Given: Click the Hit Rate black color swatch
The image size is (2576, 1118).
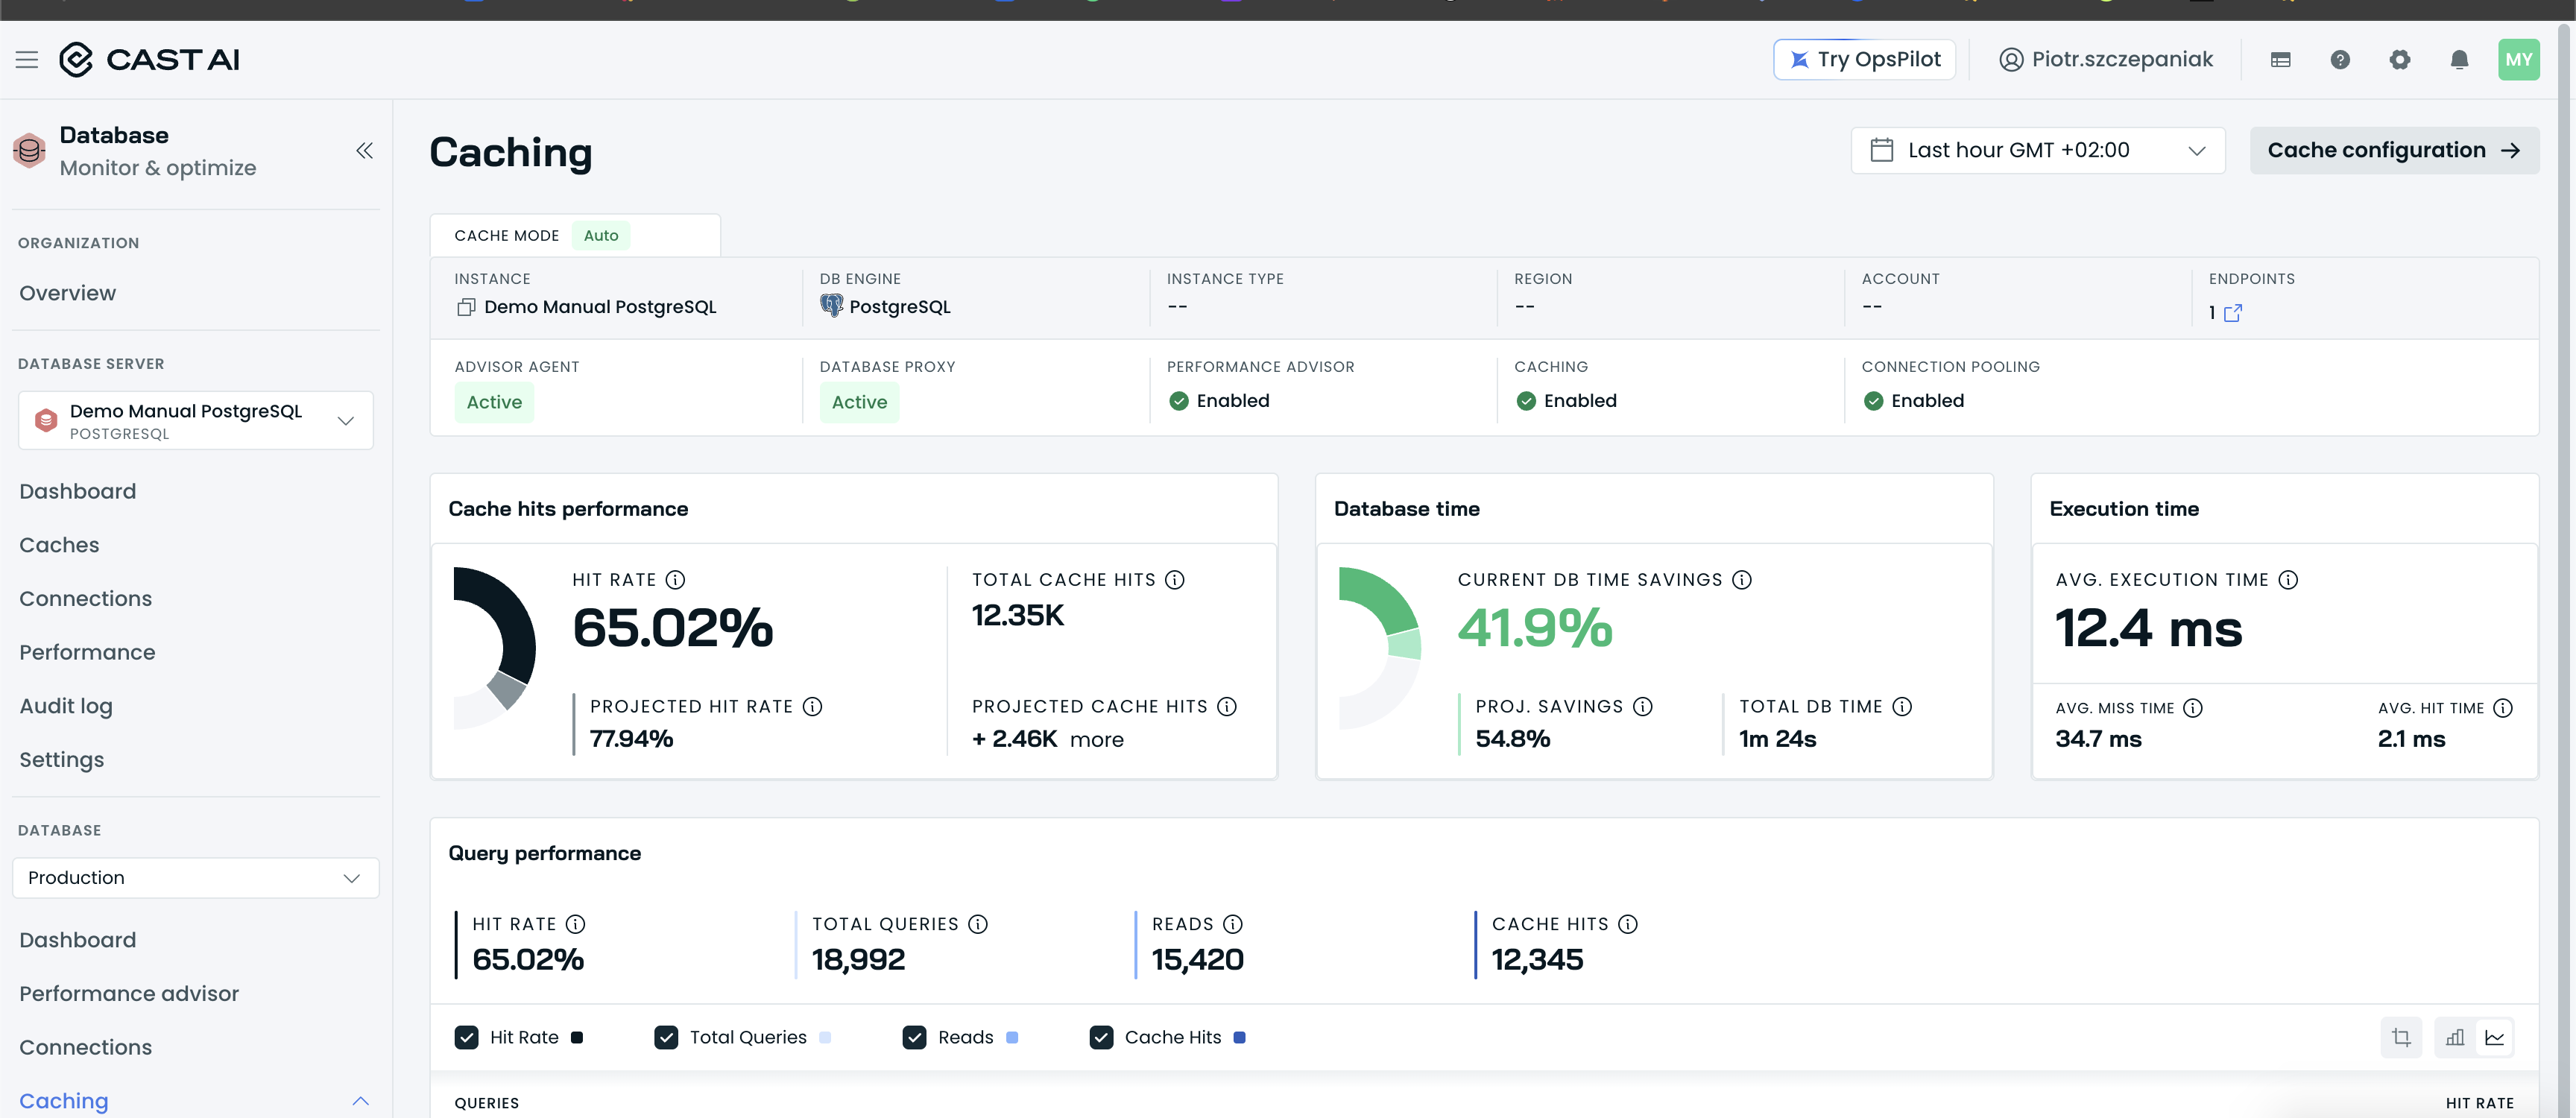Looking at the screenshot, I should tap(577, 1038).
